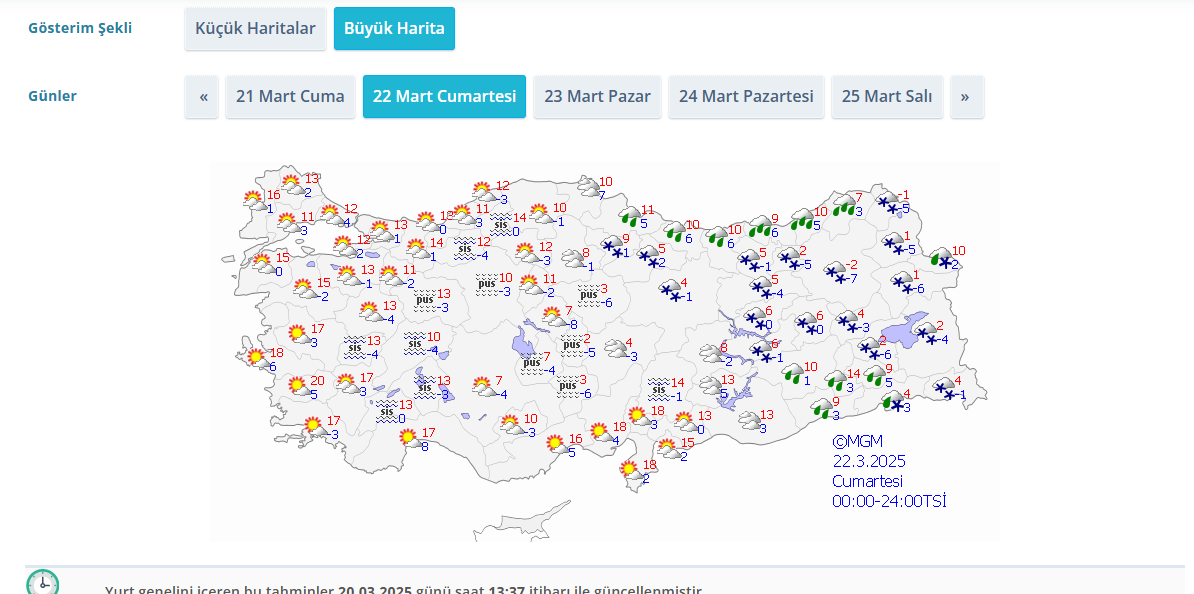The width and height of the screenshot is (1194, 594).
Task: Click the ©MGM copyright text on map
Action: pyautogui.click(x=857, y=441)
